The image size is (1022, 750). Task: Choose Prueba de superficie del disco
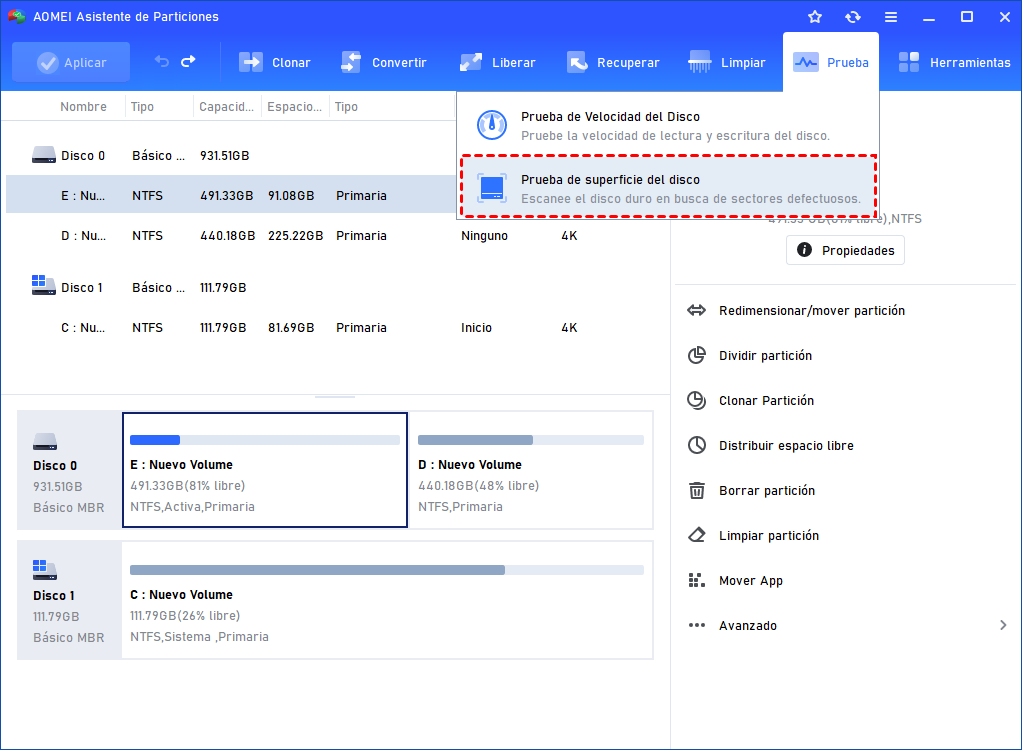667,188
